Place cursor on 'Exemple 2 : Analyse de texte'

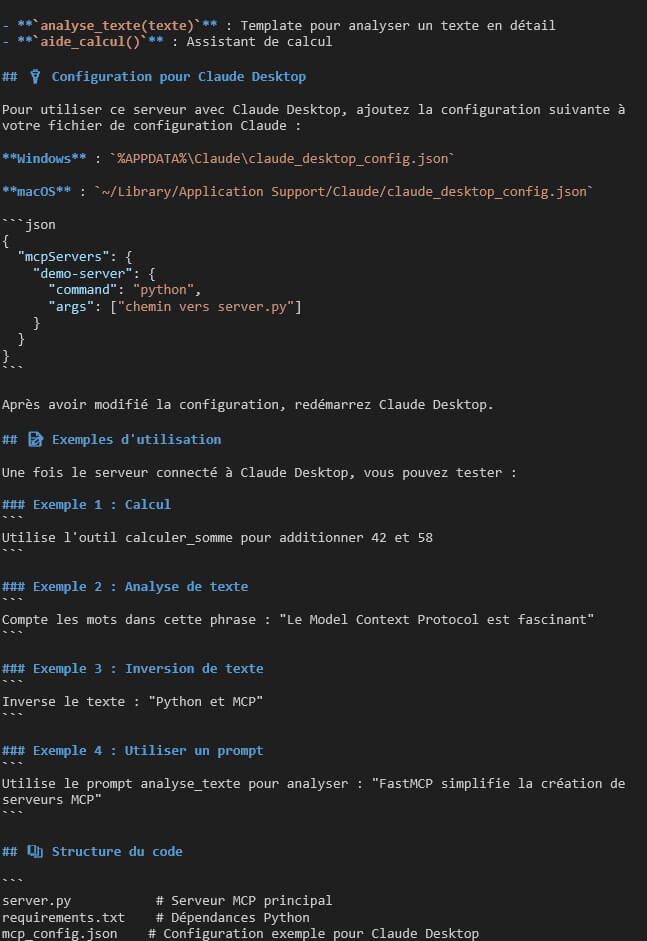click(140, 586)
